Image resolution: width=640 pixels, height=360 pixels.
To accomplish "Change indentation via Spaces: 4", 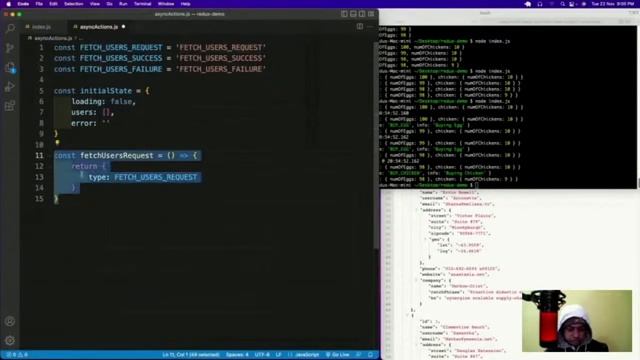I will click(237, 355).
